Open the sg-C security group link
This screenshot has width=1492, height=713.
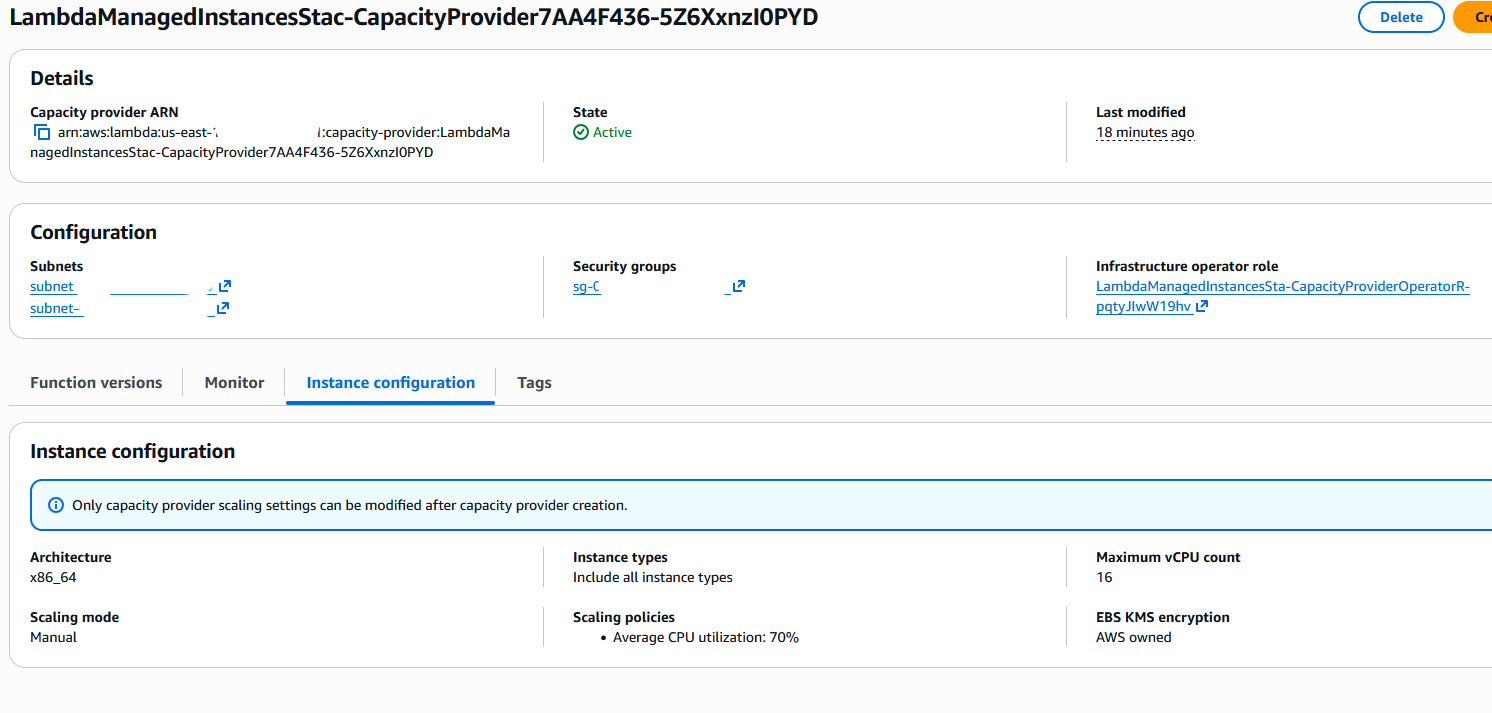[586, 286]
